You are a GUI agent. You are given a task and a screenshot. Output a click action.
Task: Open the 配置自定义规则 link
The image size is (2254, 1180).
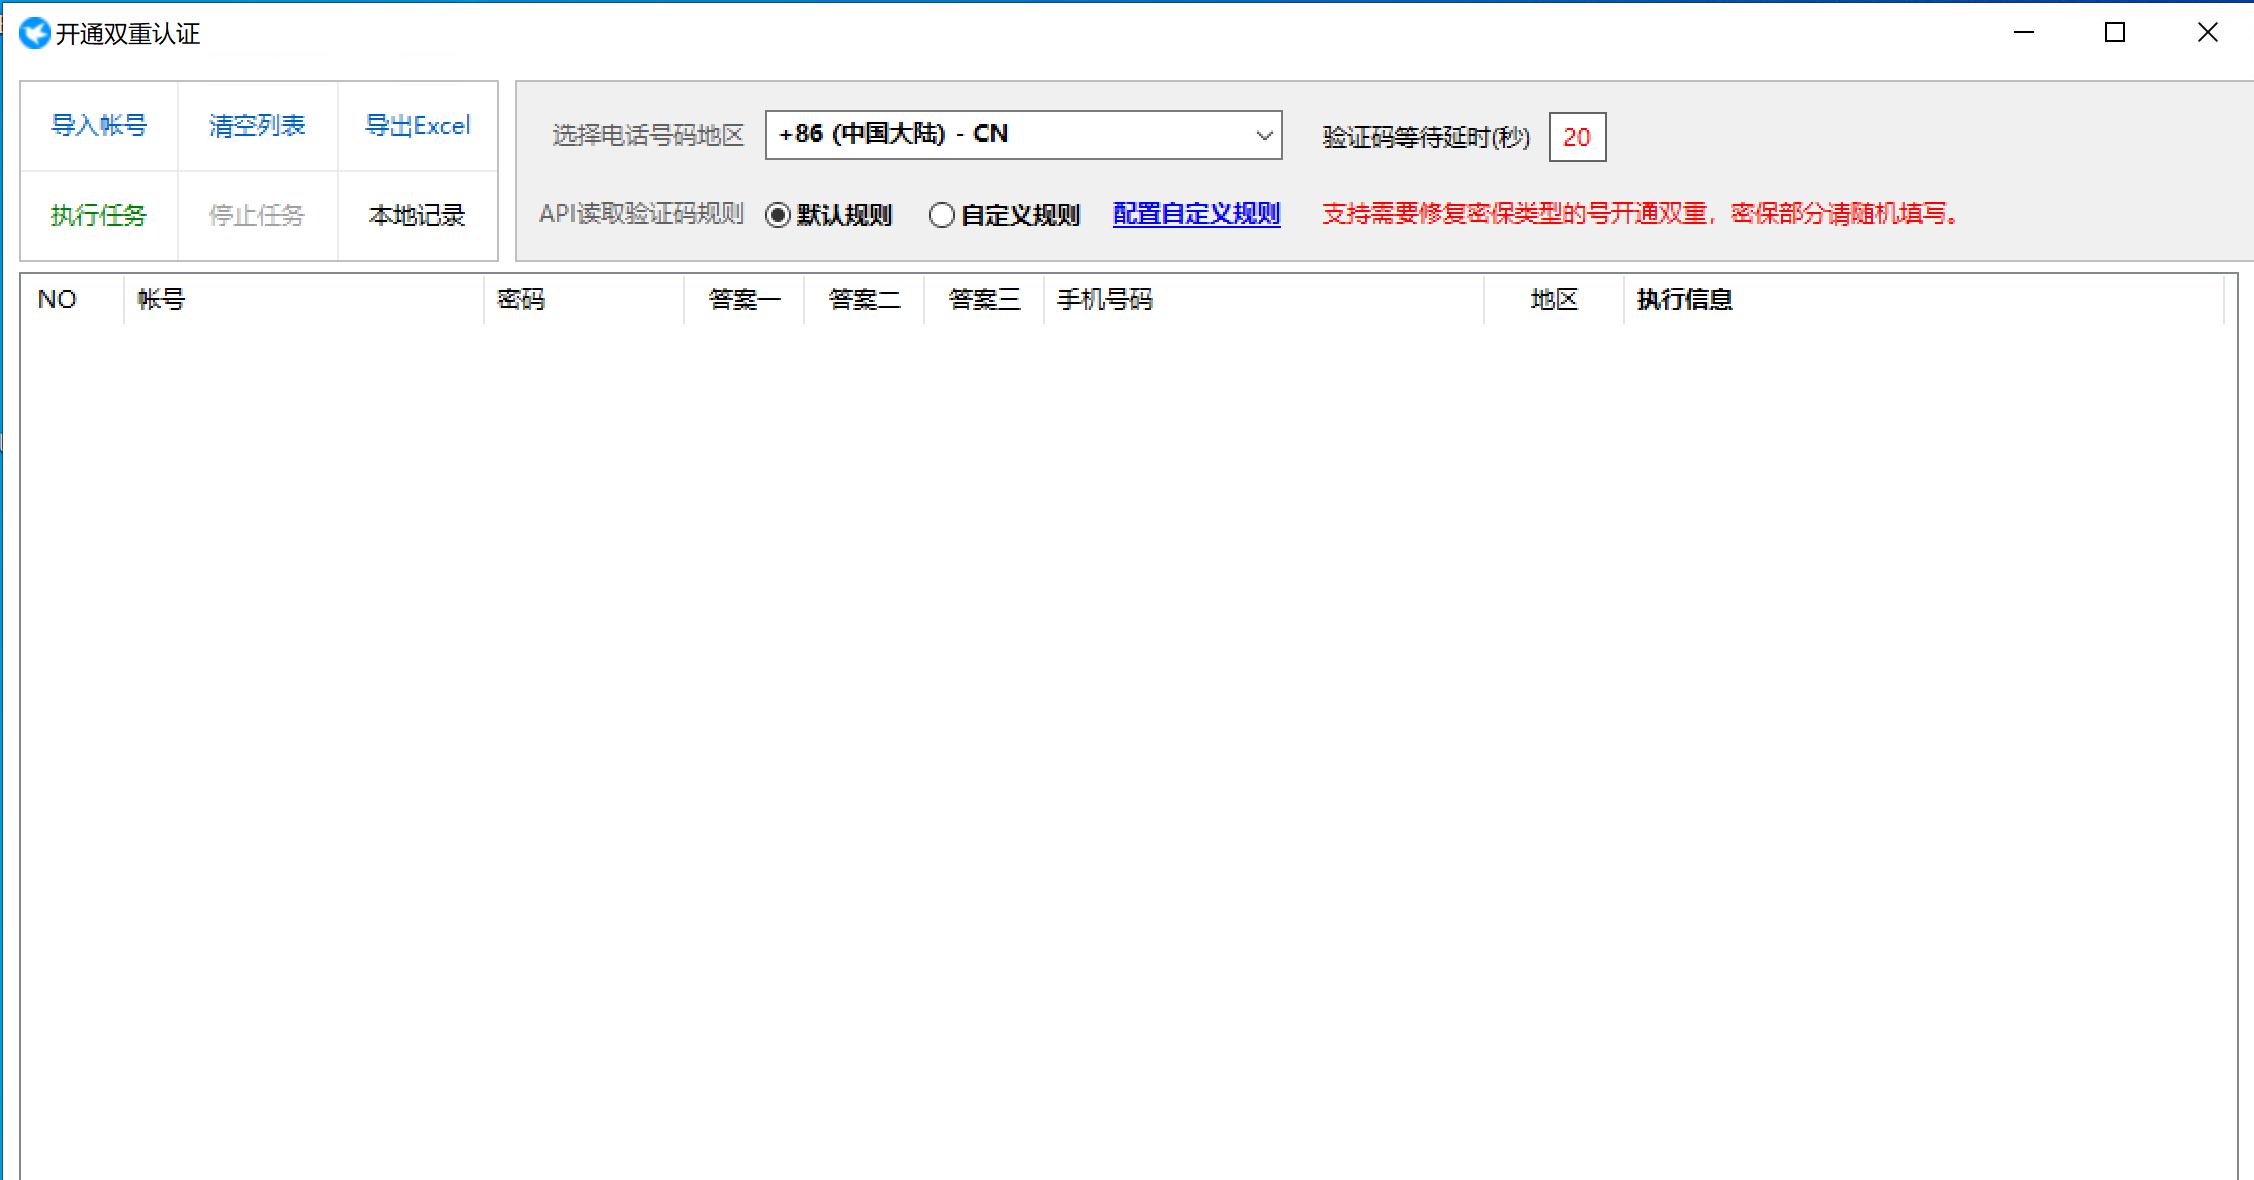pyautogui.click(x=1196, y=214)
